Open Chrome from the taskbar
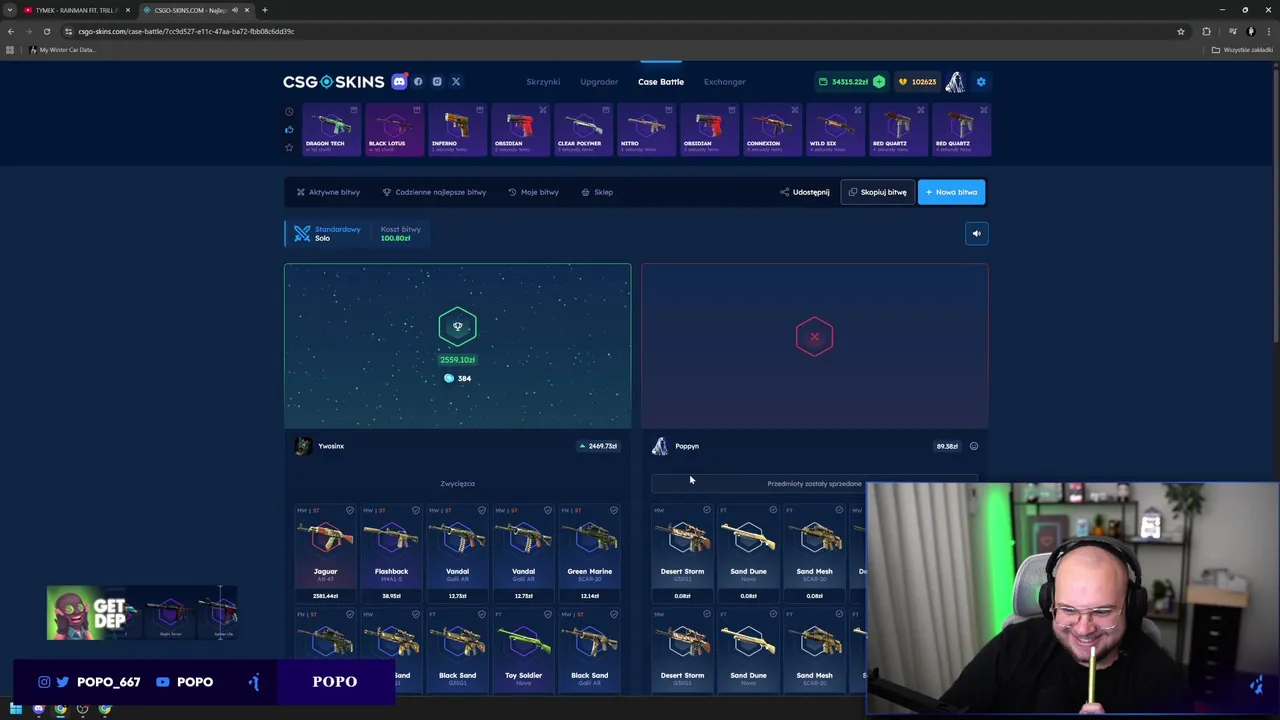1280x720 pixels. click(60, 709)
